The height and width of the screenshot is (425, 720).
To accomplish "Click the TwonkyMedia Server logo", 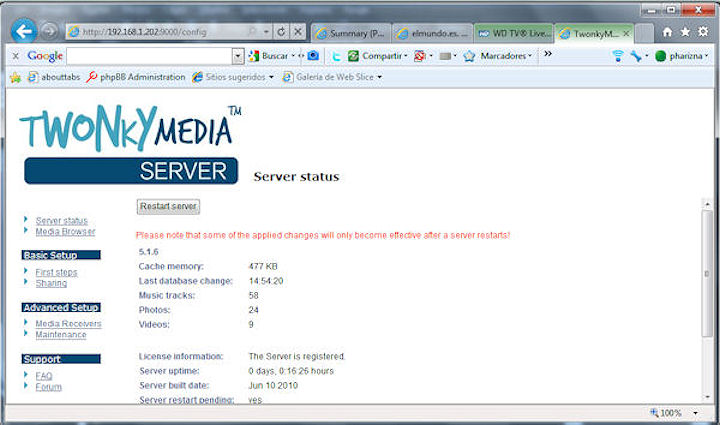I will pyautogui.click(x=129, y=145).
